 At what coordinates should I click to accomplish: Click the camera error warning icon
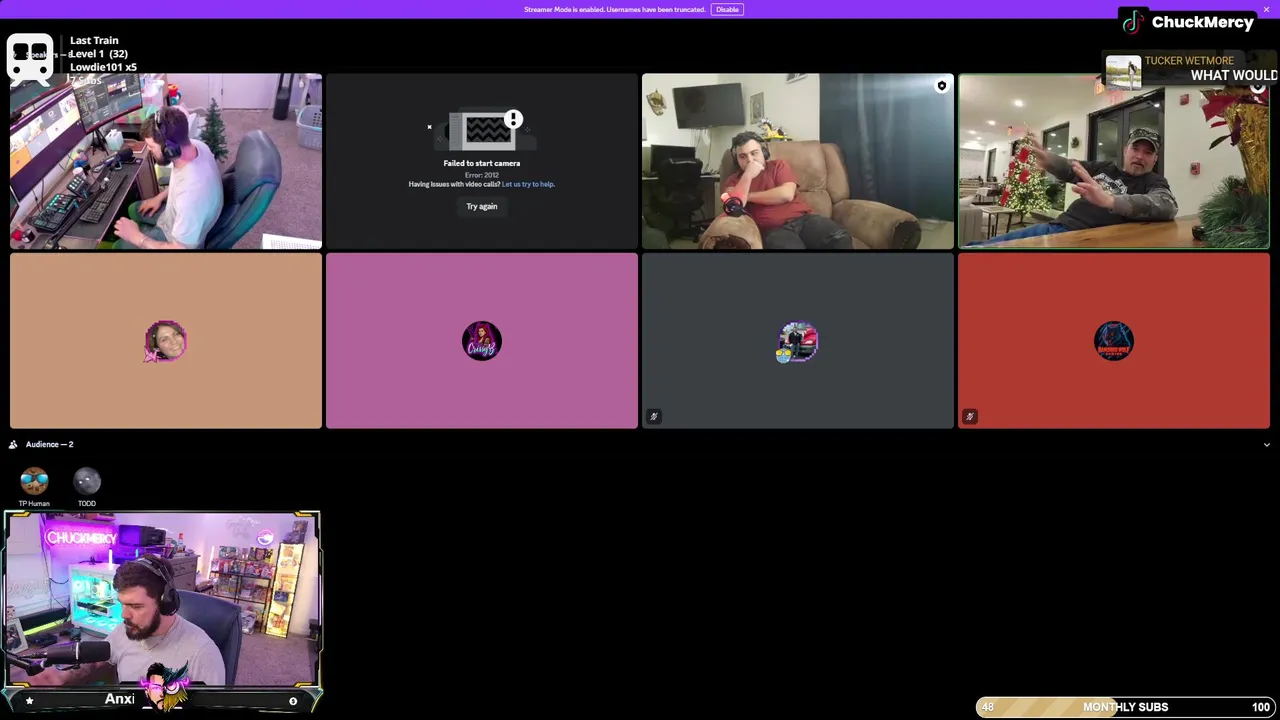pos(513,120)
